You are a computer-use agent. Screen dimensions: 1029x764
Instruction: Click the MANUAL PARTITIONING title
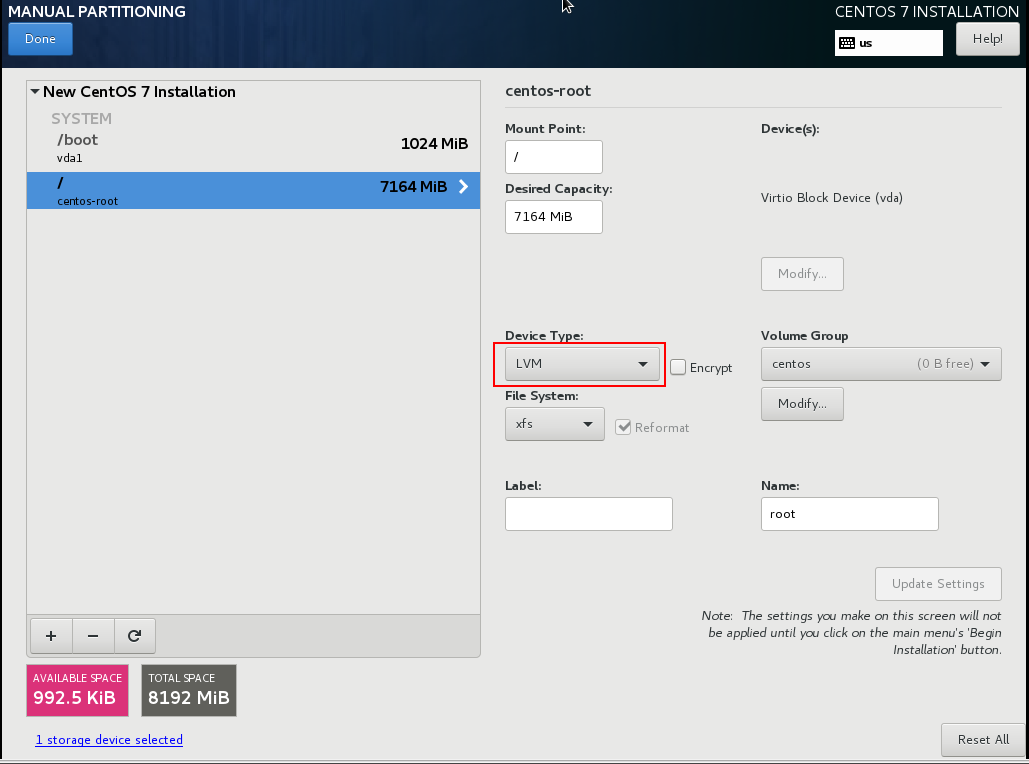97,12
